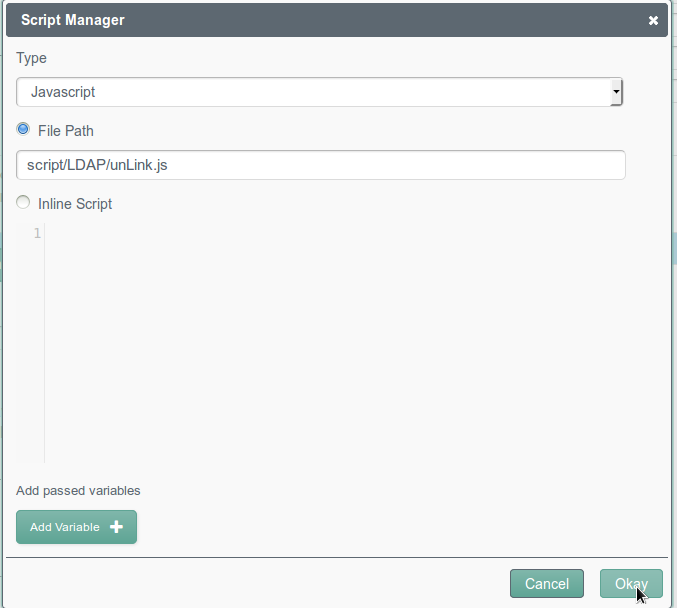The height and width of the screenshot is (608, 677).
Task: Click the plus icon on Add Variable
Action: tap(116, 527)
